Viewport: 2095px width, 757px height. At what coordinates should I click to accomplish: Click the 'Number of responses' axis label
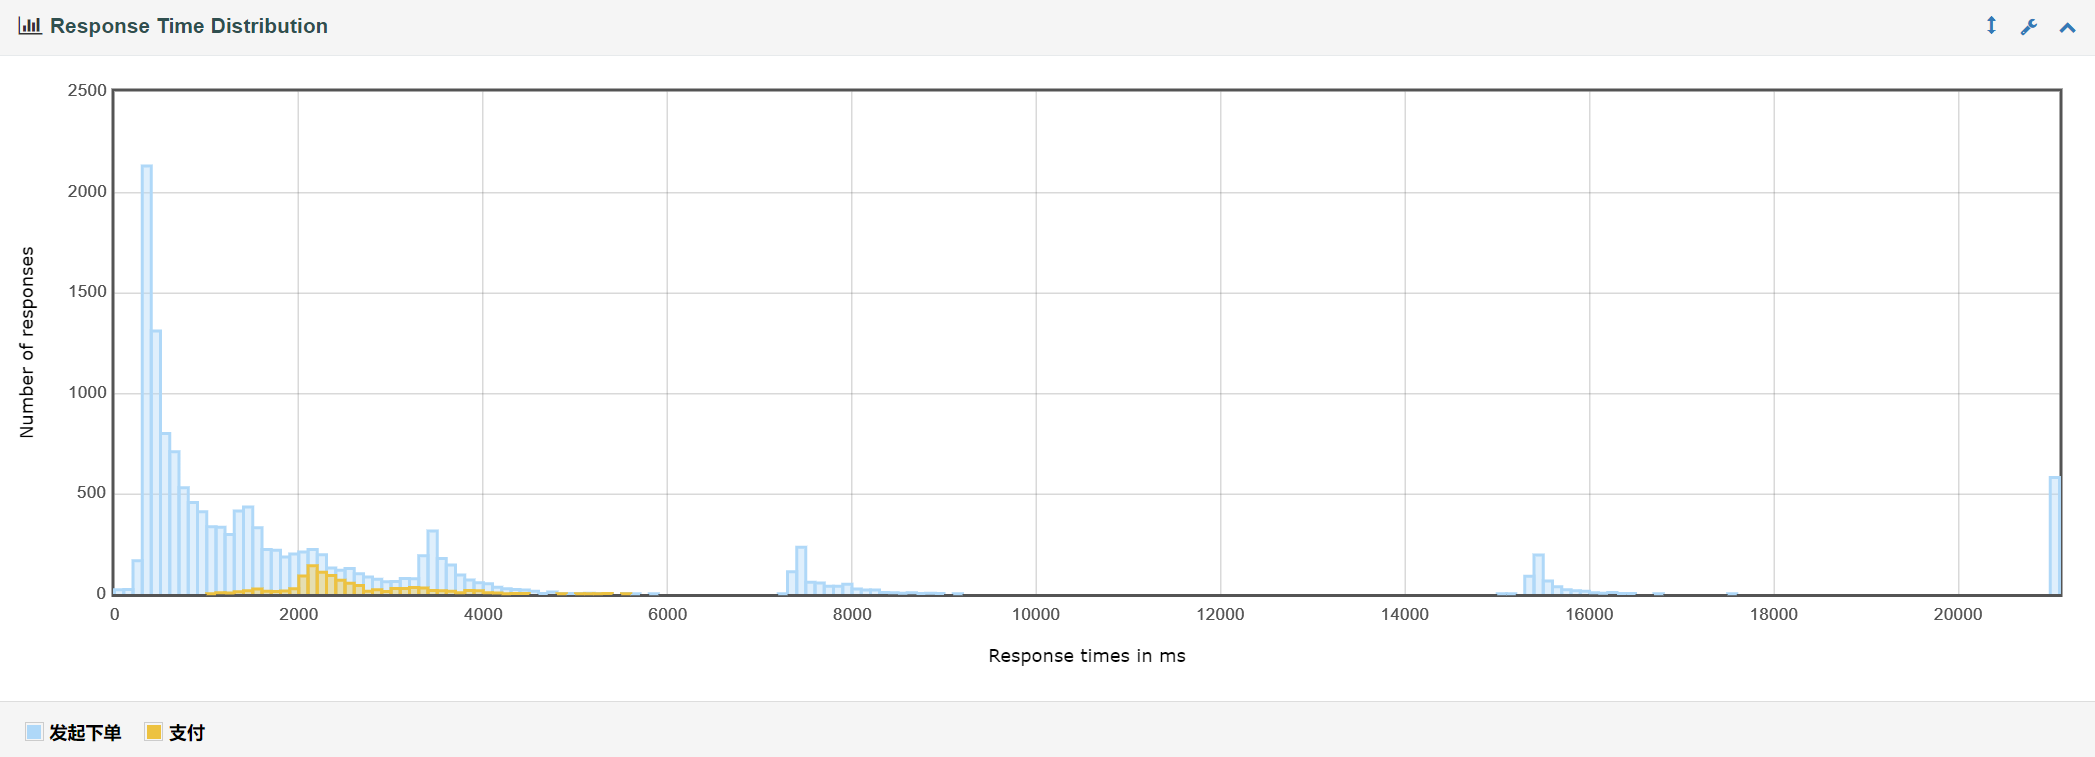click(27, 342)
